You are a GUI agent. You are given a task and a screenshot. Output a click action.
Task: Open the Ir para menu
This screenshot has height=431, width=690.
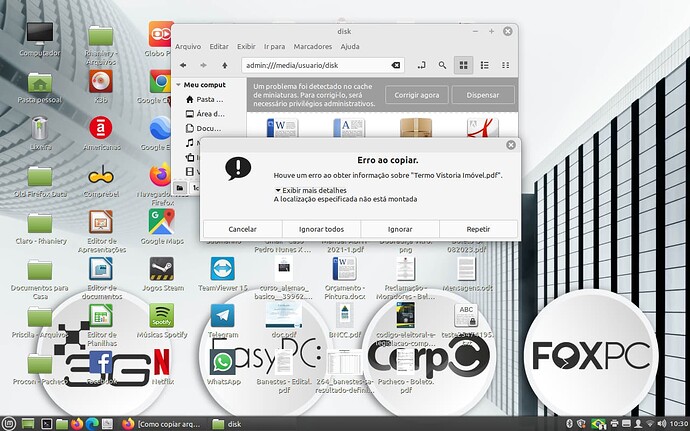(275, 46)
